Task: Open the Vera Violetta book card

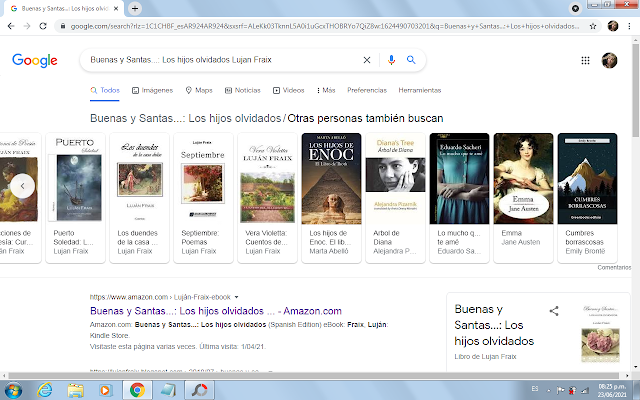Action: [267, 198]
